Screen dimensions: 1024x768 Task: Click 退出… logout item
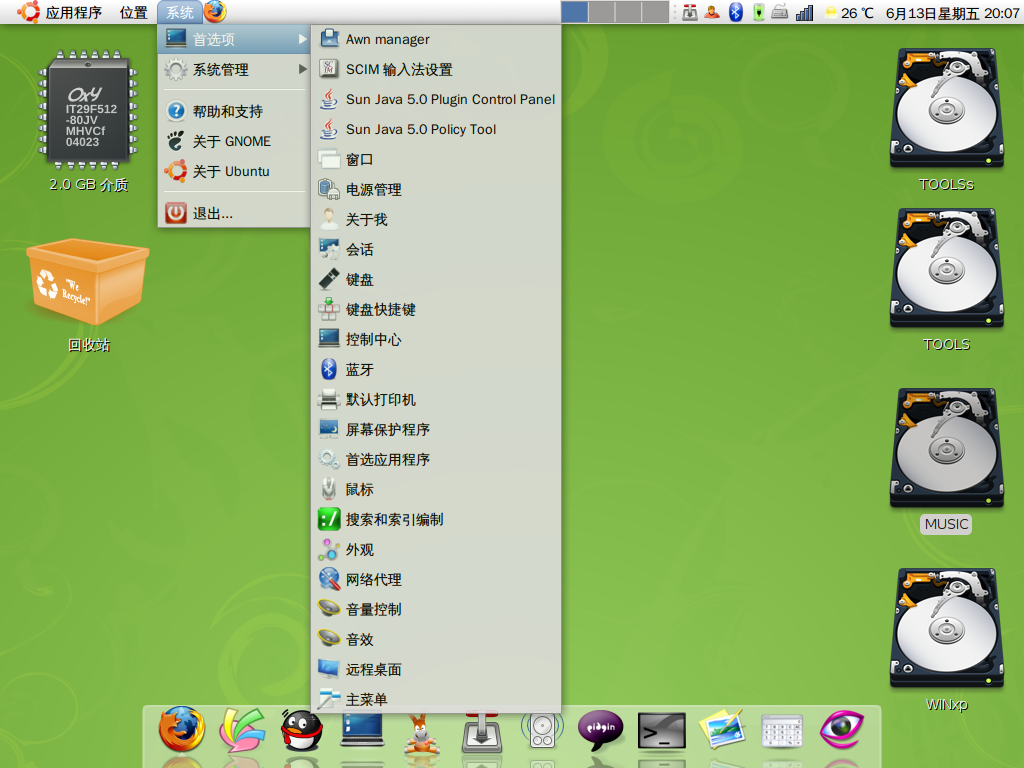234,213
